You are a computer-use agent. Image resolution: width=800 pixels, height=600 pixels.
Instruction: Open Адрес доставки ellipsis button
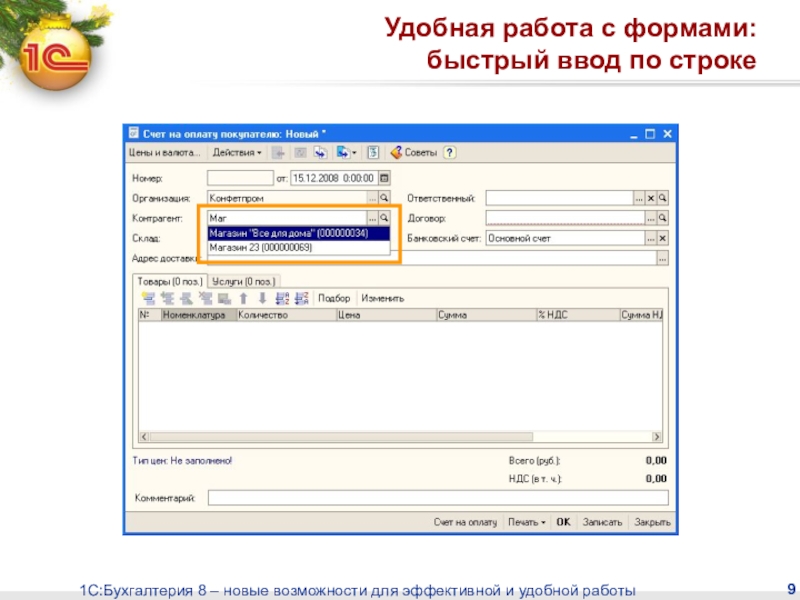662,259
